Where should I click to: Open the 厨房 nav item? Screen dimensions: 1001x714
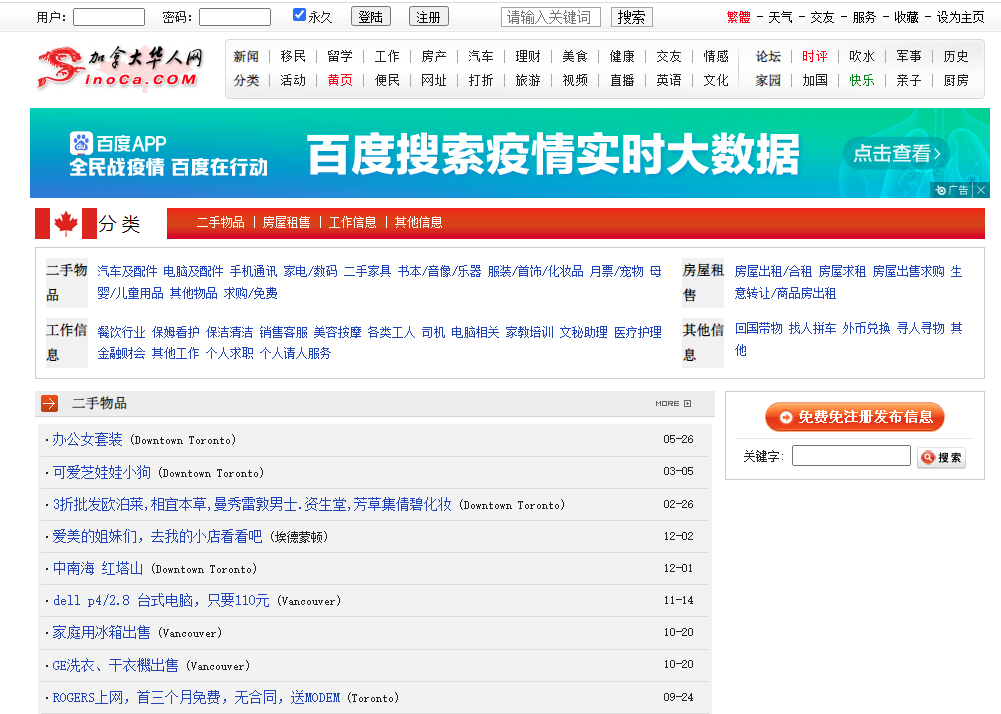(x=956, y=80)
